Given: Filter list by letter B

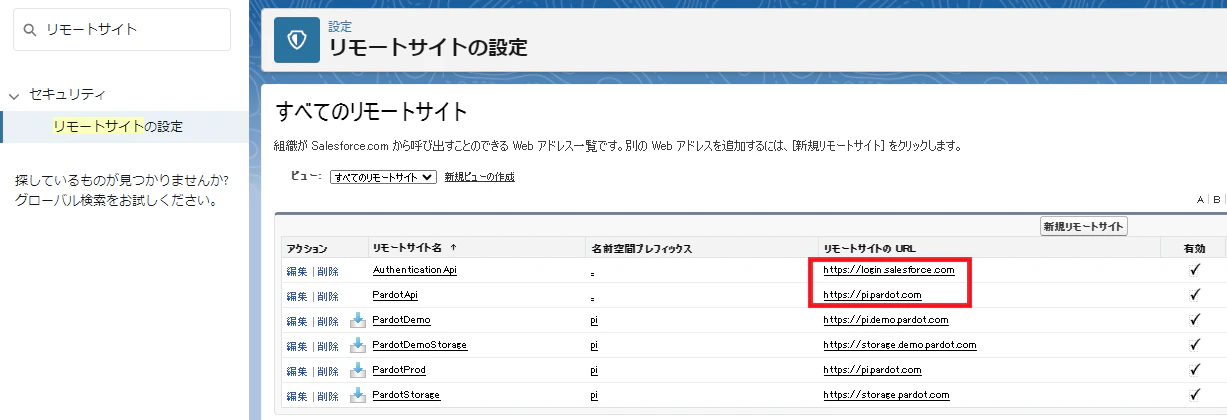Looking at the screenshot, I should click(1215, 200).
